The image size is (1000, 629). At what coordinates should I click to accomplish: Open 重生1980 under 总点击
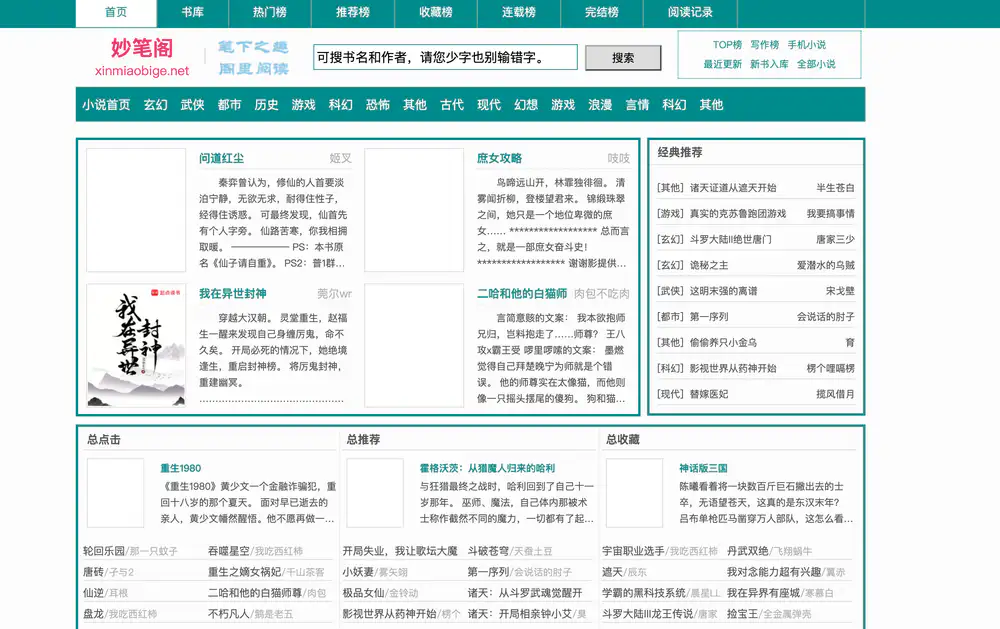(x=180, y=468)
